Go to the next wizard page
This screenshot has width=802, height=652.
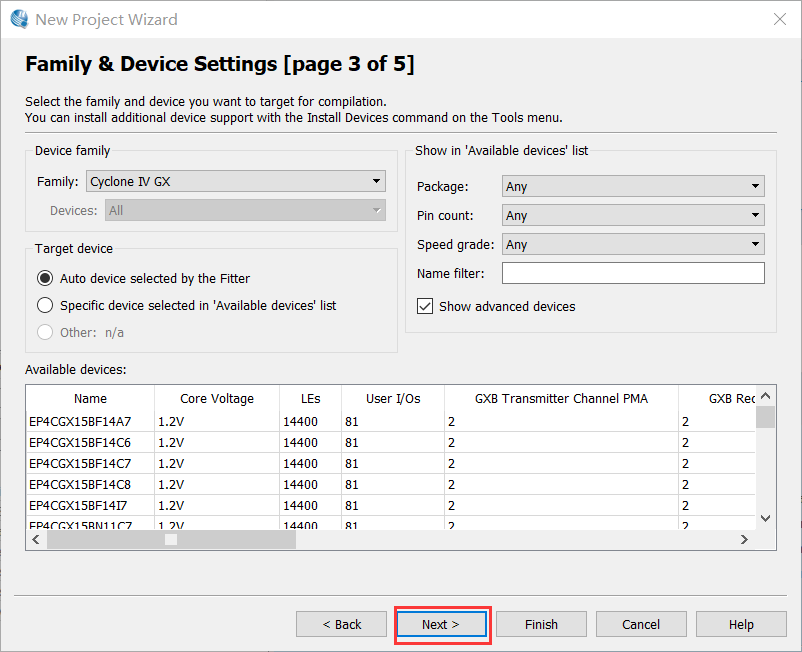pyautogui.click(x=441, y=624)
